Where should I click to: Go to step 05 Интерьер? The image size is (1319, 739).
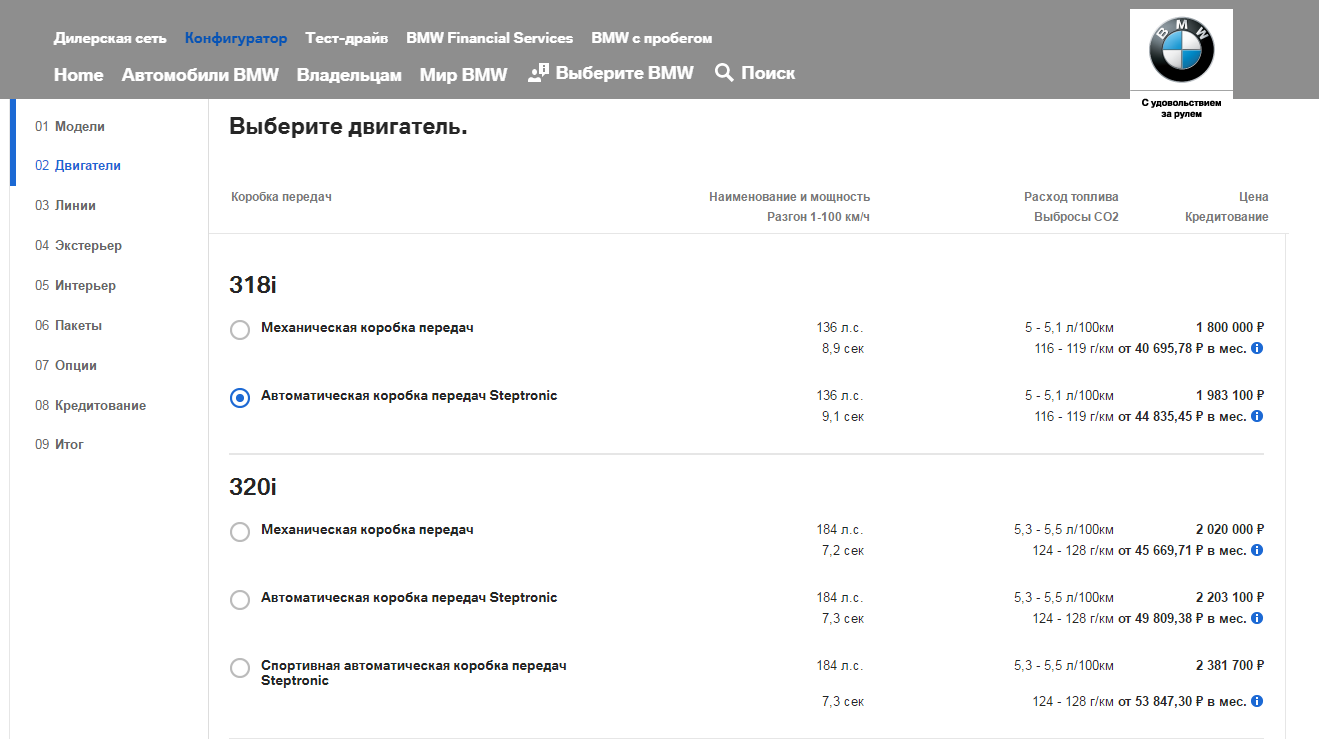76,286
